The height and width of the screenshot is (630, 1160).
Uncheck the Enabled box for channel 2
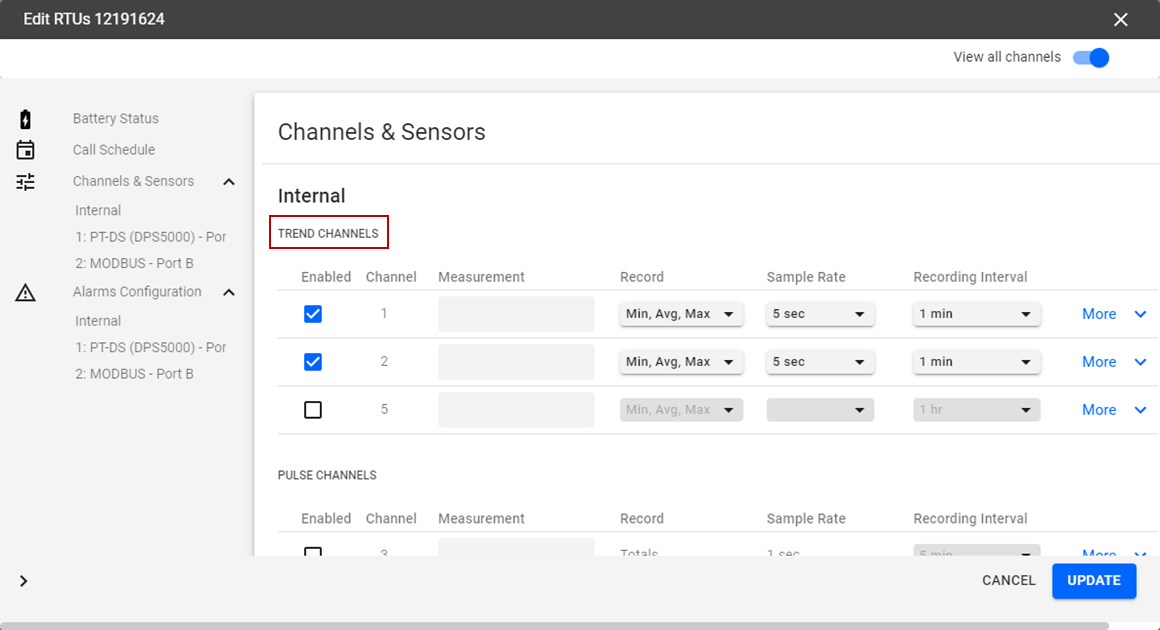313,362
